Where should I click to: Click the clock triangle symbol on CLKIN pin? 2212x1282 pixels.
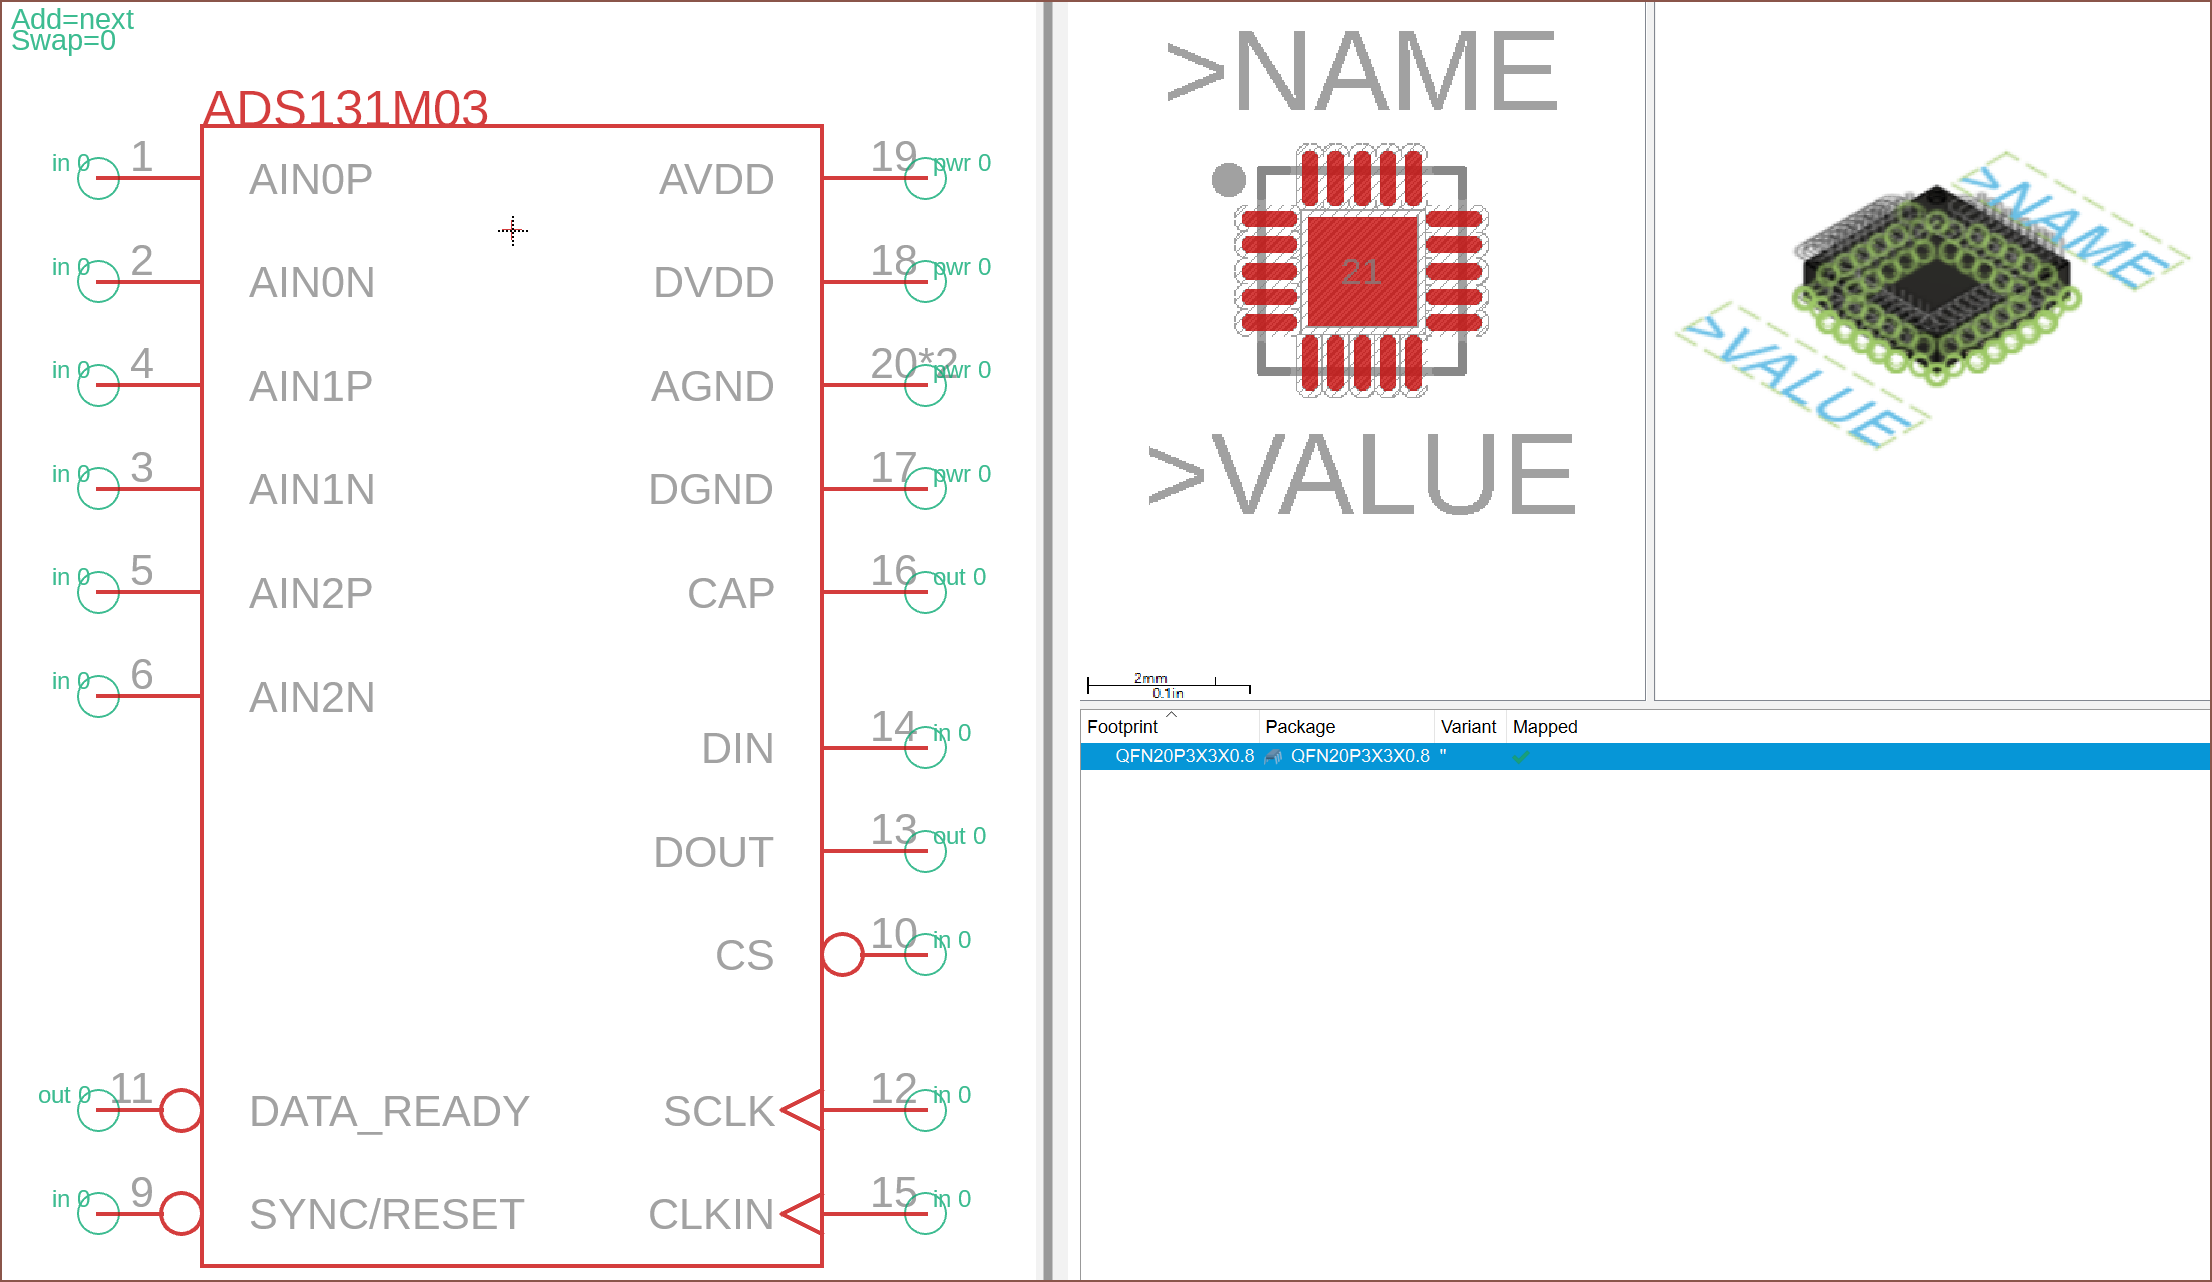pos(802,1214)
